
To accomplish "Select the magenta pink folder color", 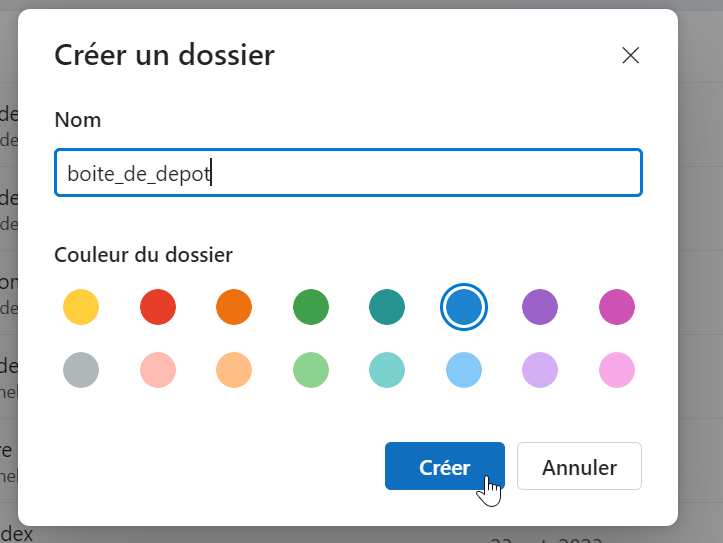I will click(x=617, y=307).
